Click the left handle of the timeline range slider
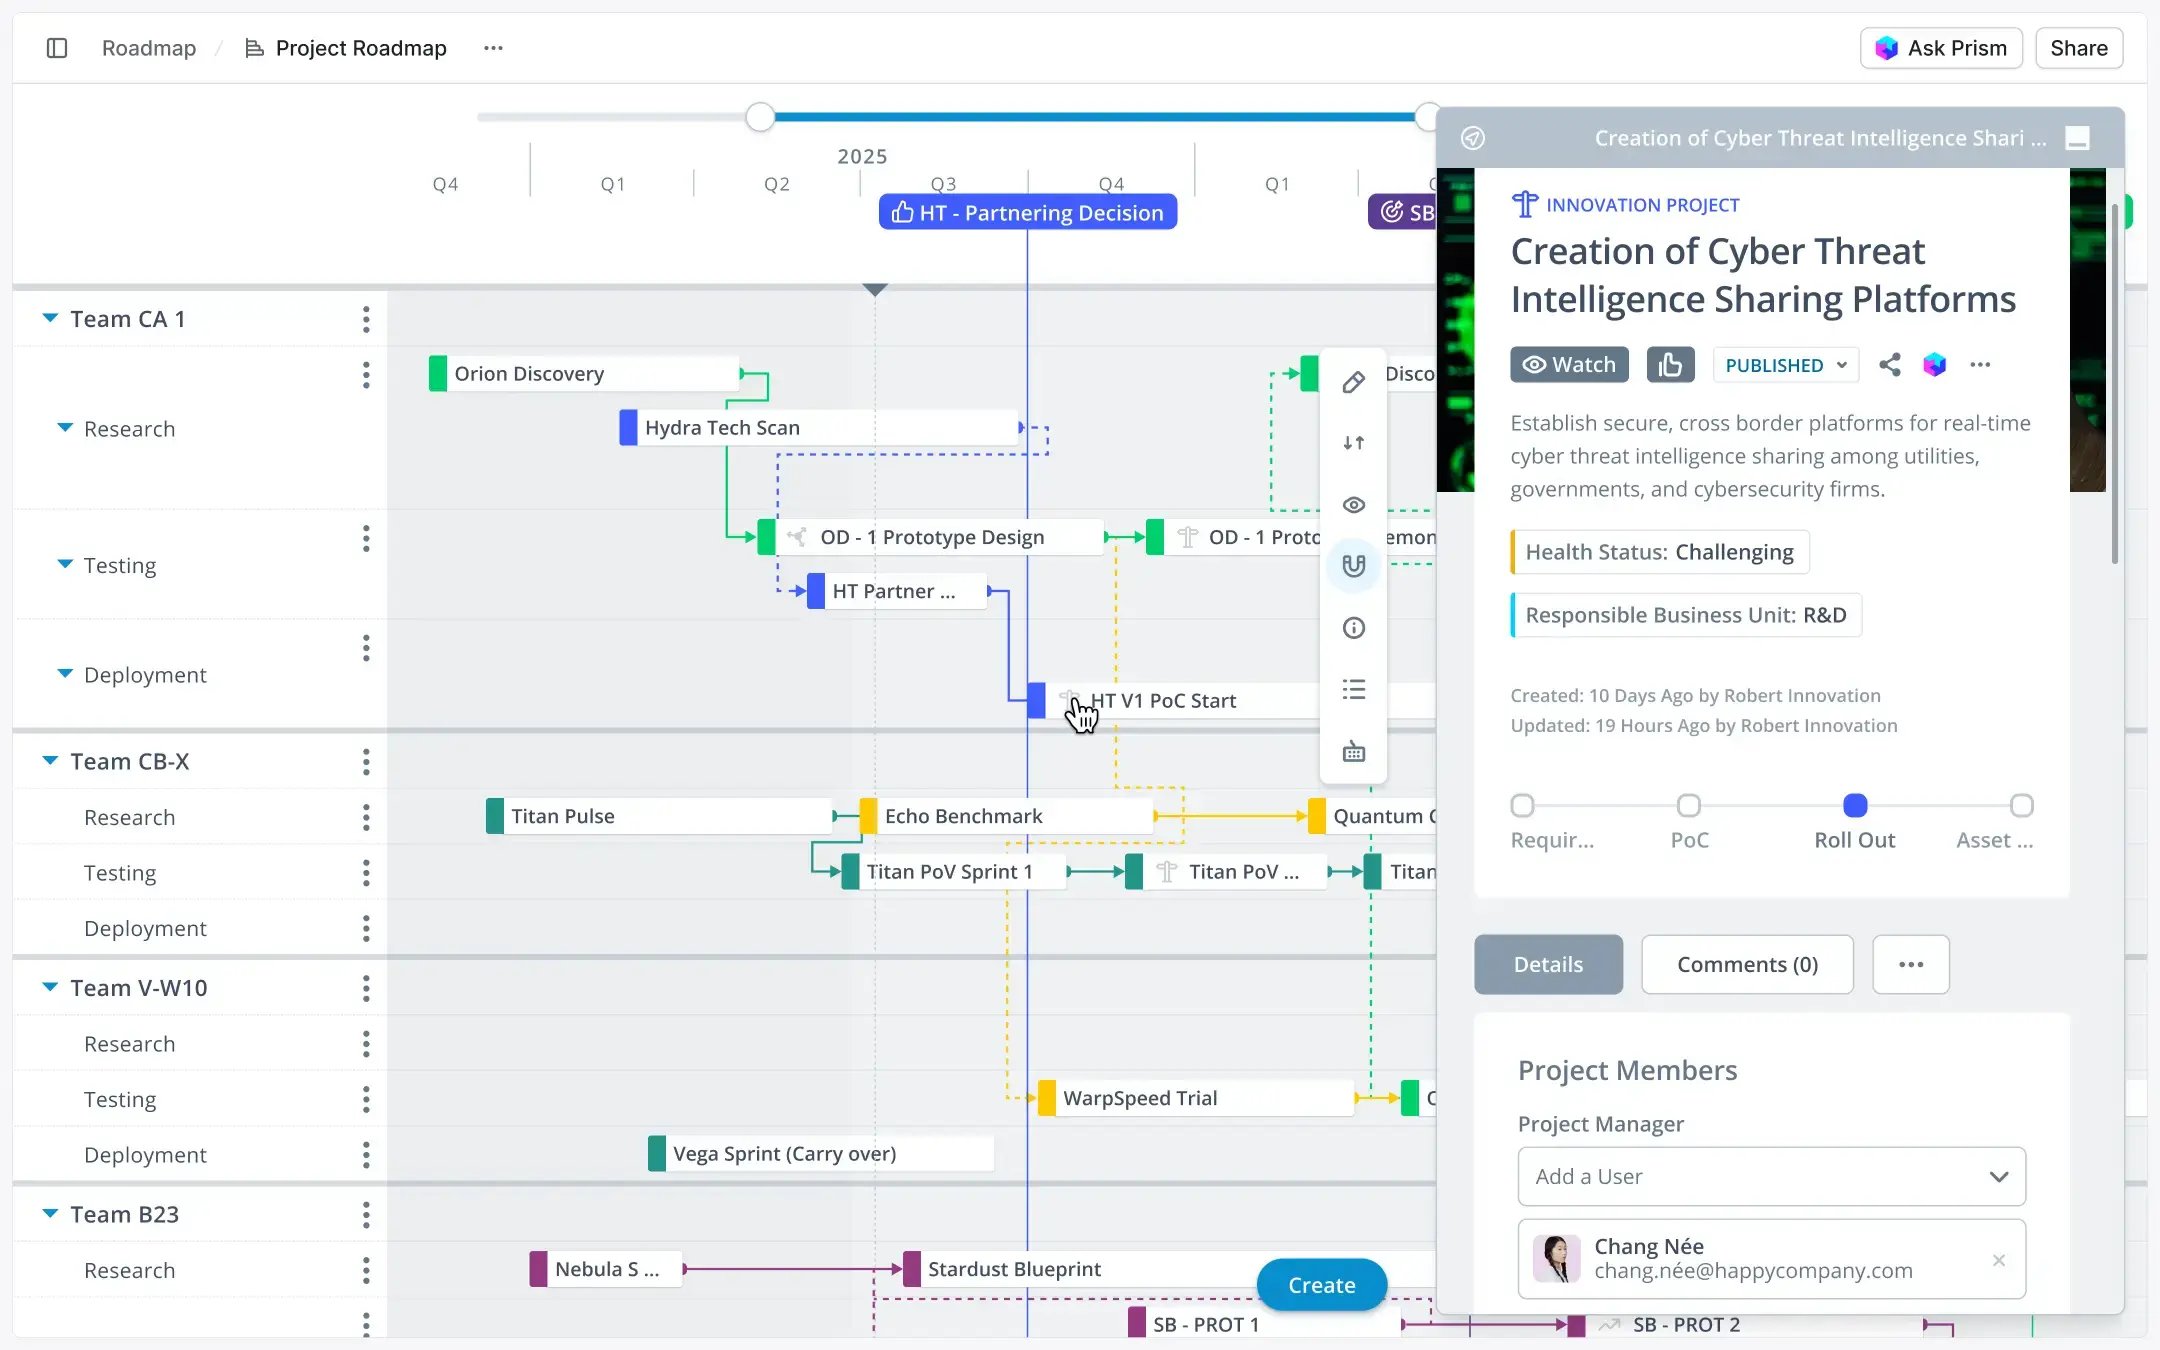This screenshot has height=1350, width=2160. [x=759, y=116]
